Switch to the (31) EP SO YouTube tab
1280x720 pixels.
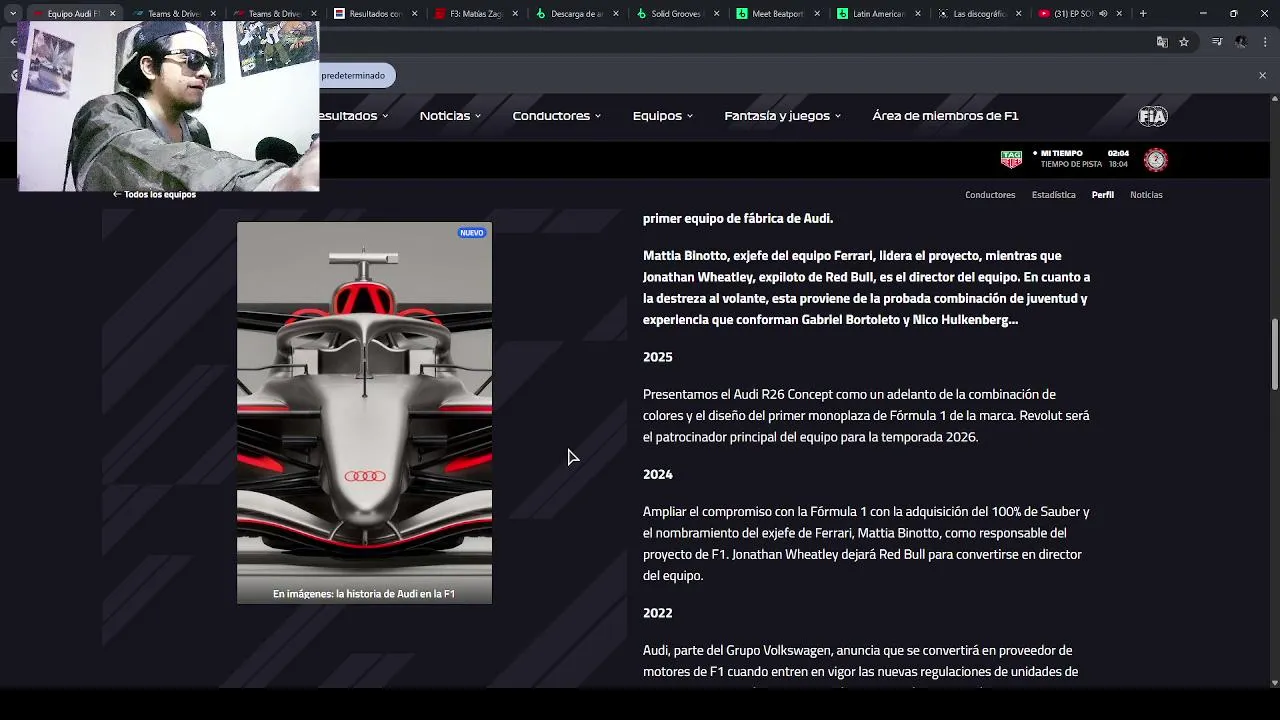(x=1070, y=14)
